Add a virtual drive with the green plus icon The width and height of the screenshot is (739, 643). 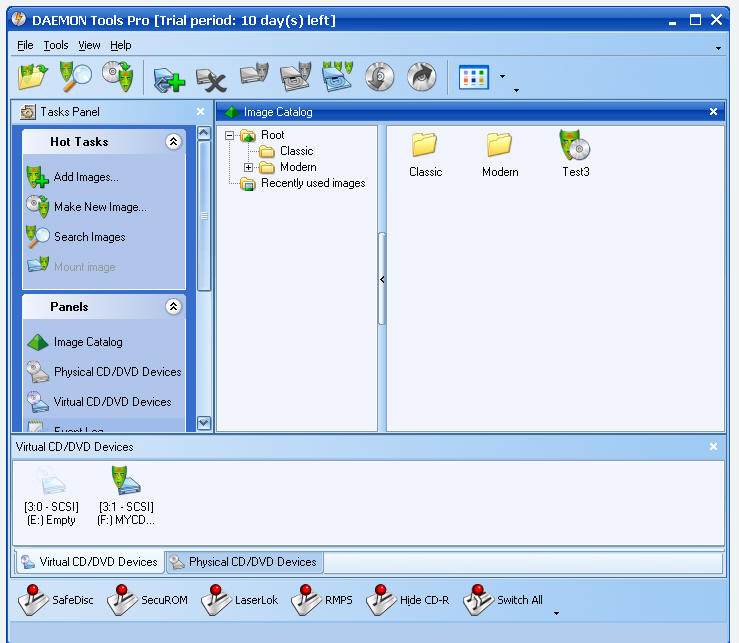coord(169,80)
